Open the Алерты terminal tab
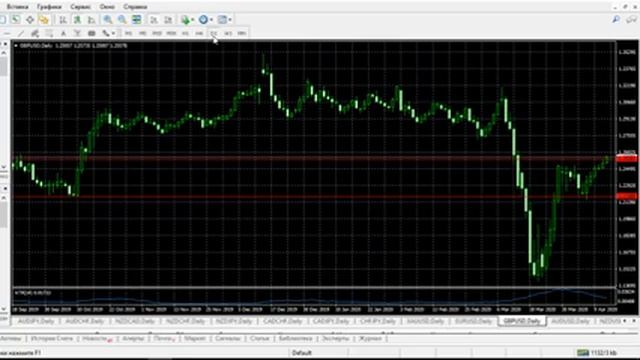The image size is (640, 360). click(x=133, y=338)
